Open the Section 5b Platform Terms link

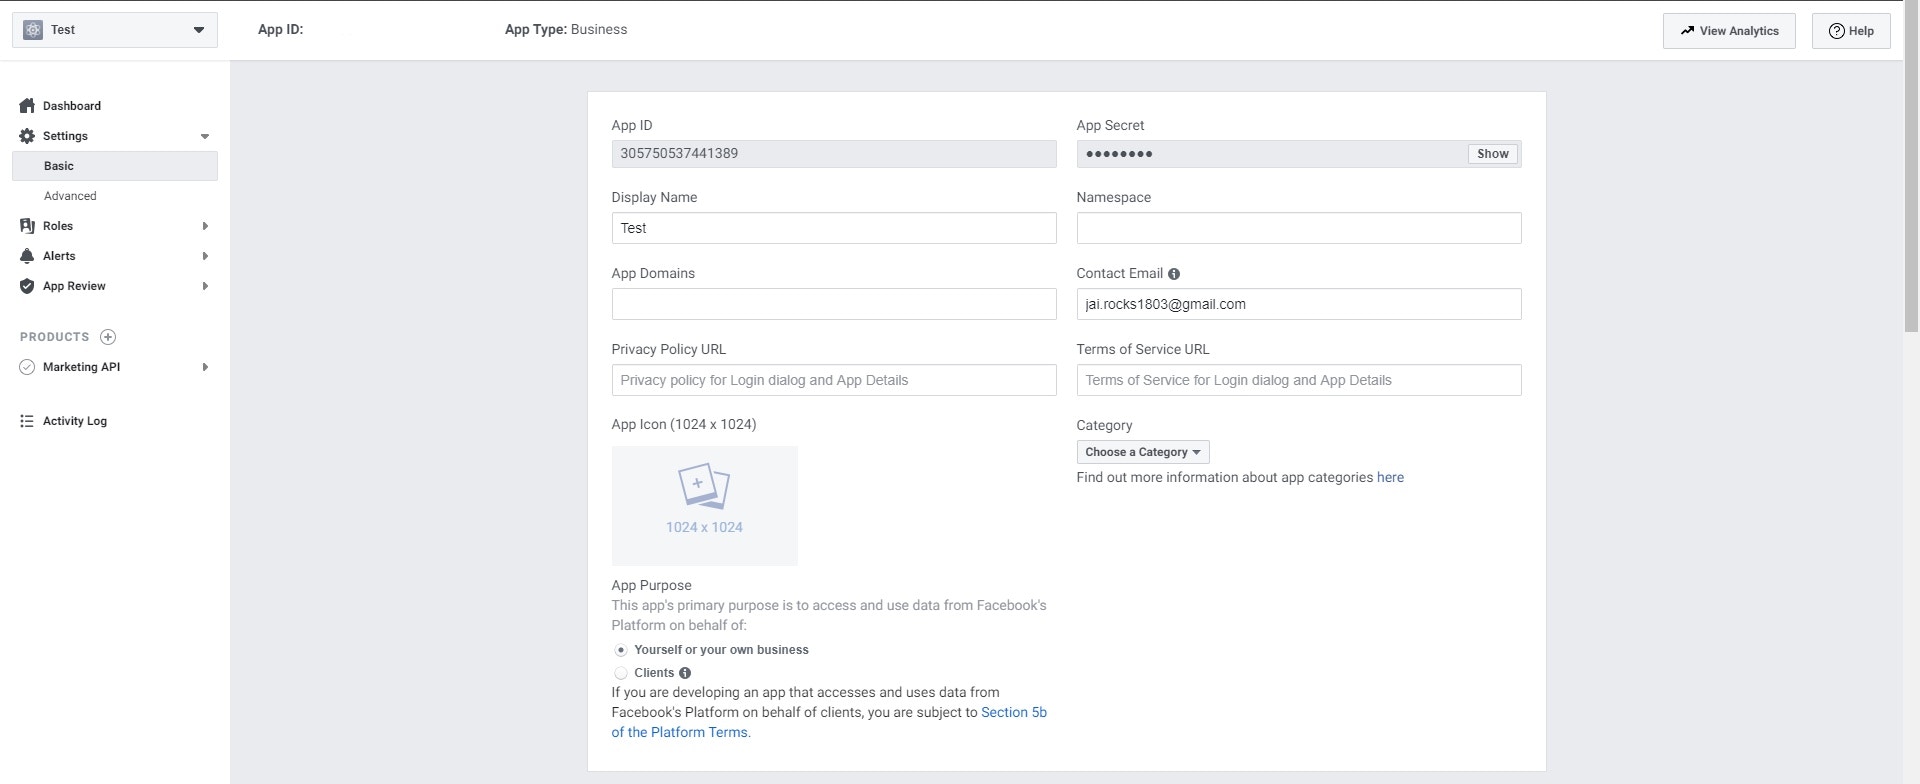[829, 722]
